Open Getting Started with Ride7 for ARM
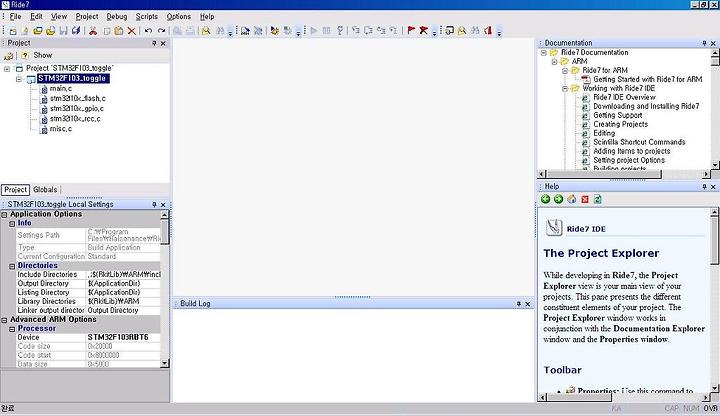The width and height of the screenshot is (720, 416). 647,79
